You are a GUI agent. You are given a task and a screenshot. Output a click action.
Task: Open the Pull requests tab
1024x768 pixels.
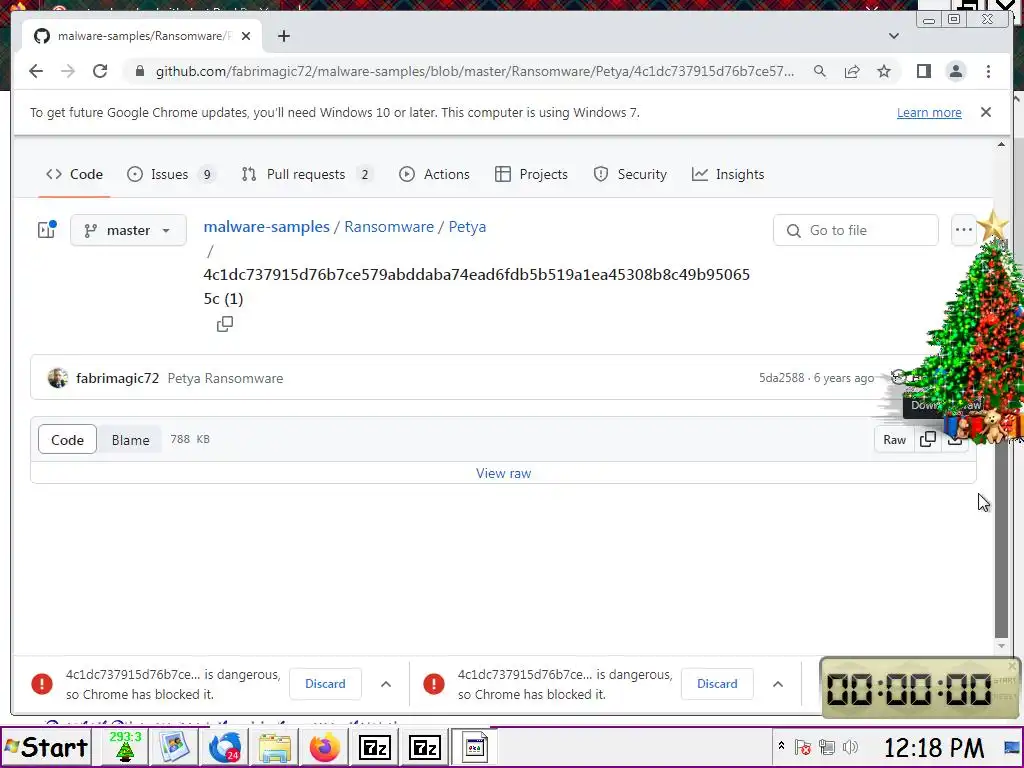click(306, 174)
